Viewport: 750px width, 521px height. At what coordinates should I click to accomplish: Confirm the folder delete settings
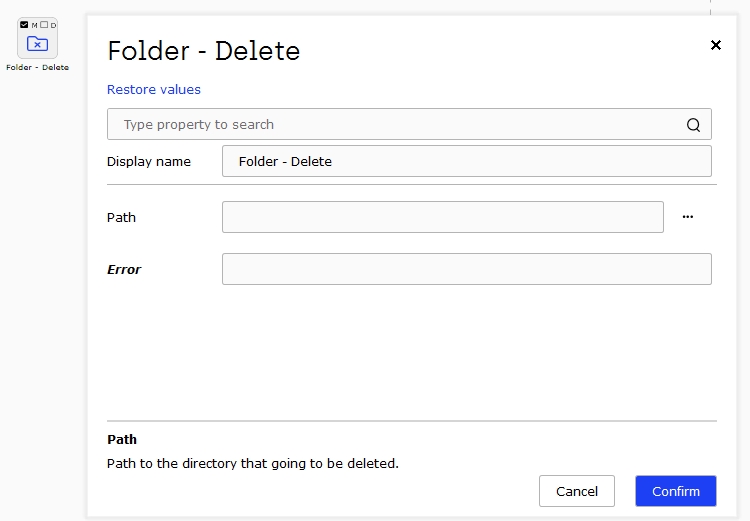pos(676,491)
